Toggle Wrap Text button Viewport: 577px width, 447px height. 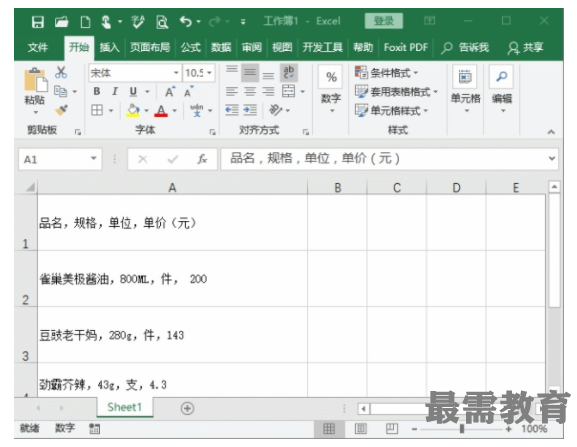(289, 72)
